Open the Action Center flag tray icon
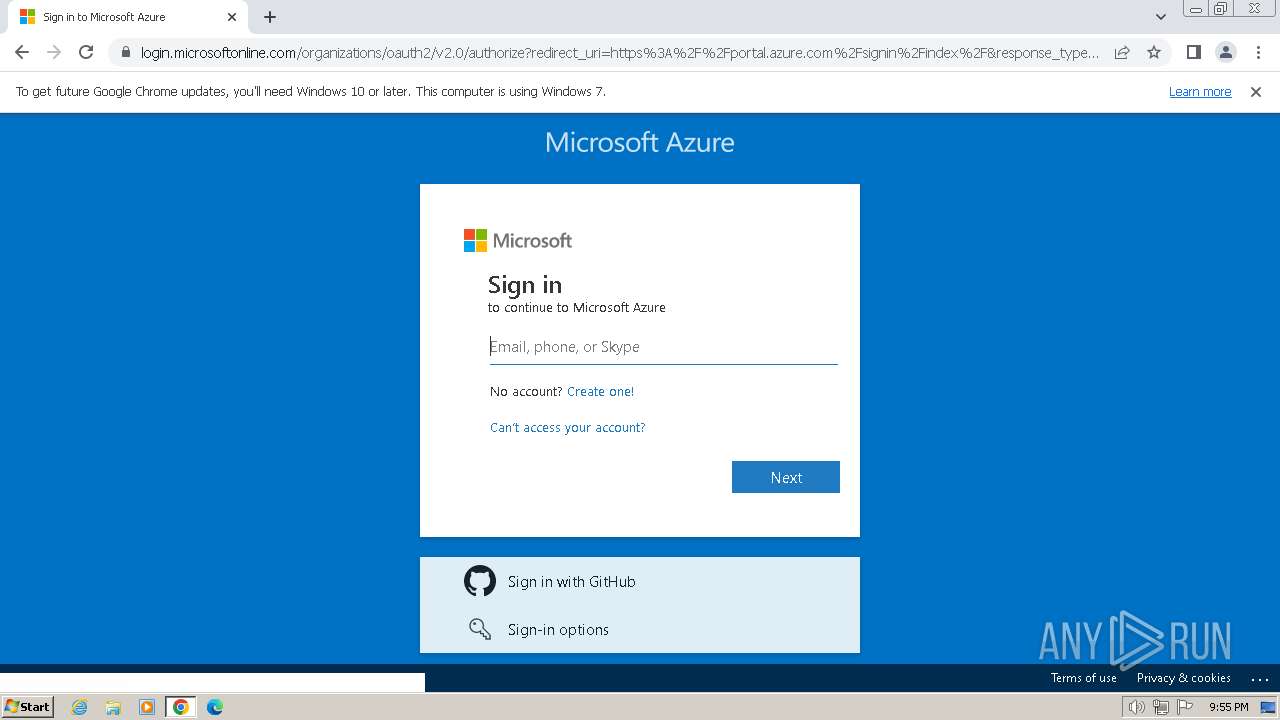Screen dimensions: 1280x720 [1185, 707]
